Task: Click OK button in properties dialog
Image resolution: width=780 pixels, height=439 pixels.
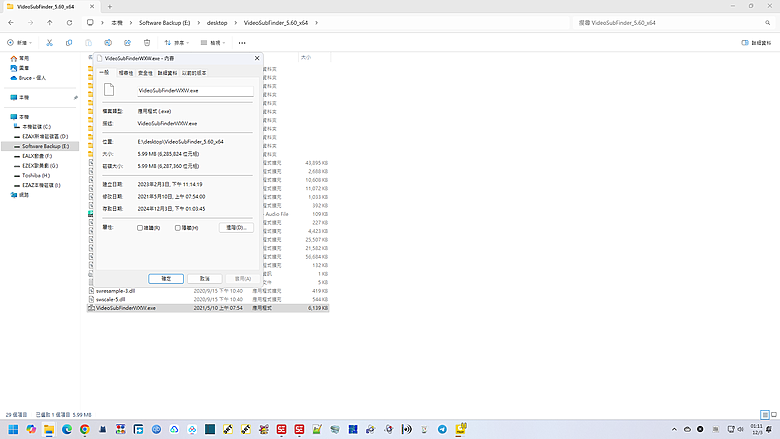Action: point(166,279)
